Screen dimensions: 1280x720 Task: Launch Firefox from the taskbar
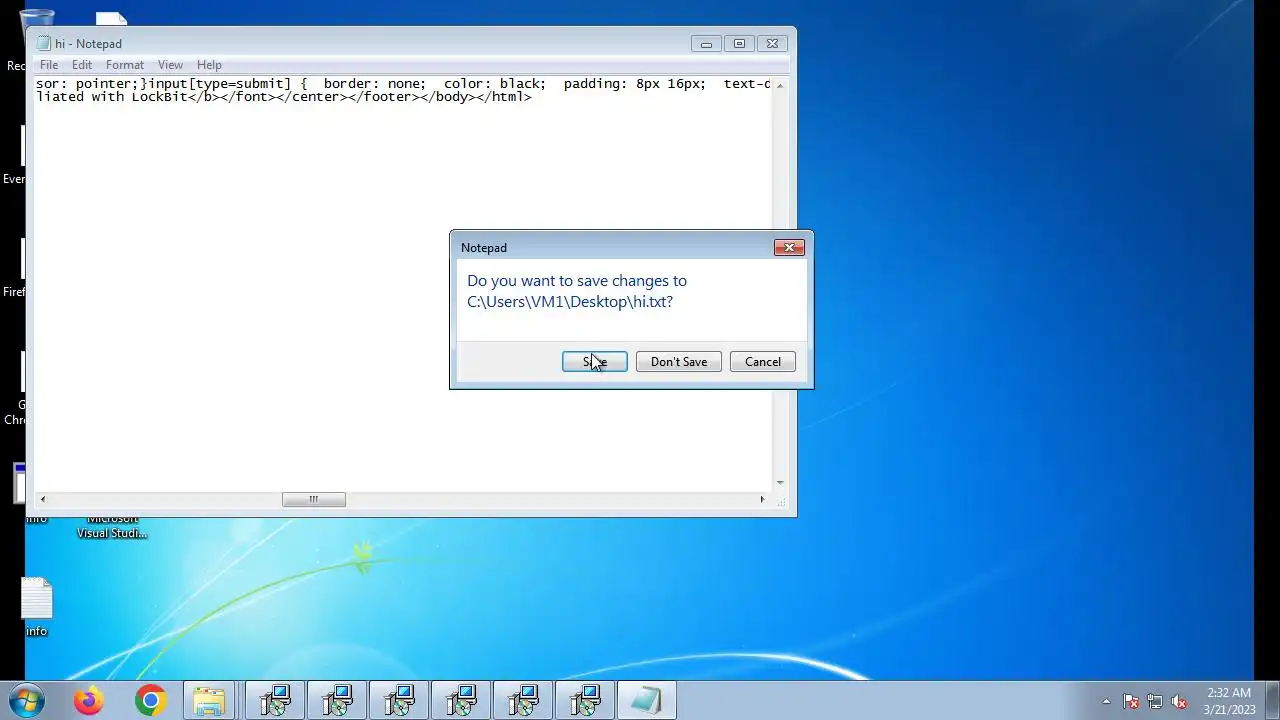88,701
